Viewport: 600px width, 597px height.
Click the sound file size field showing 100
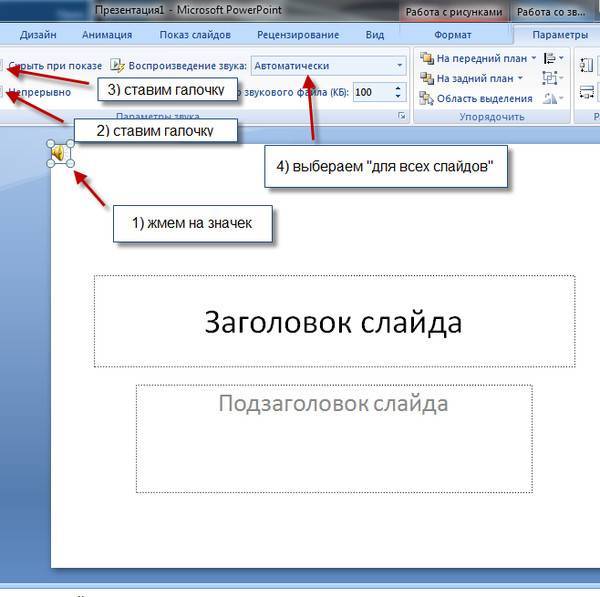(372, 92)
